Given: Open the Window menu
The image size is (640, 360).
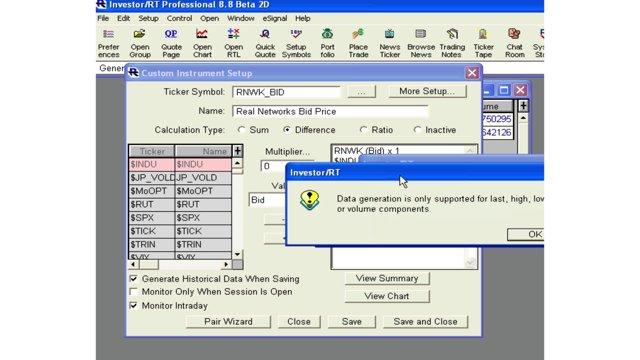Looking at the screenshot, I should pos(240,18).
